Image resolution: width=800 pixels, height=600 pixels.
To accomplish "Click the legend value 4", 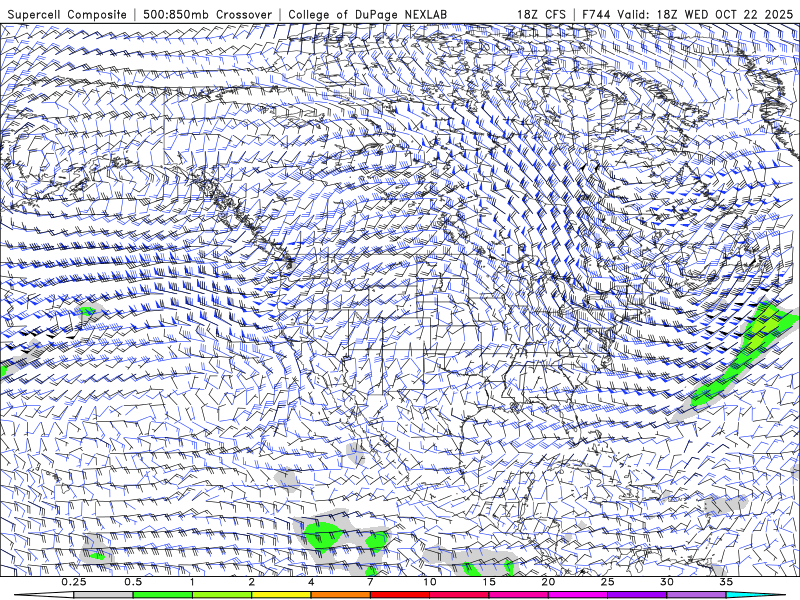I will (x=311, y=582).
